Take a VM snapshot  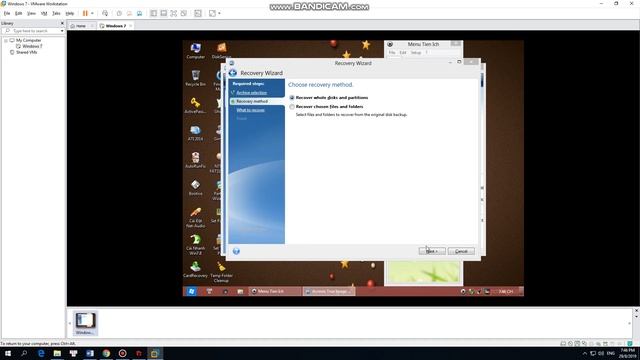coord(119,13)
